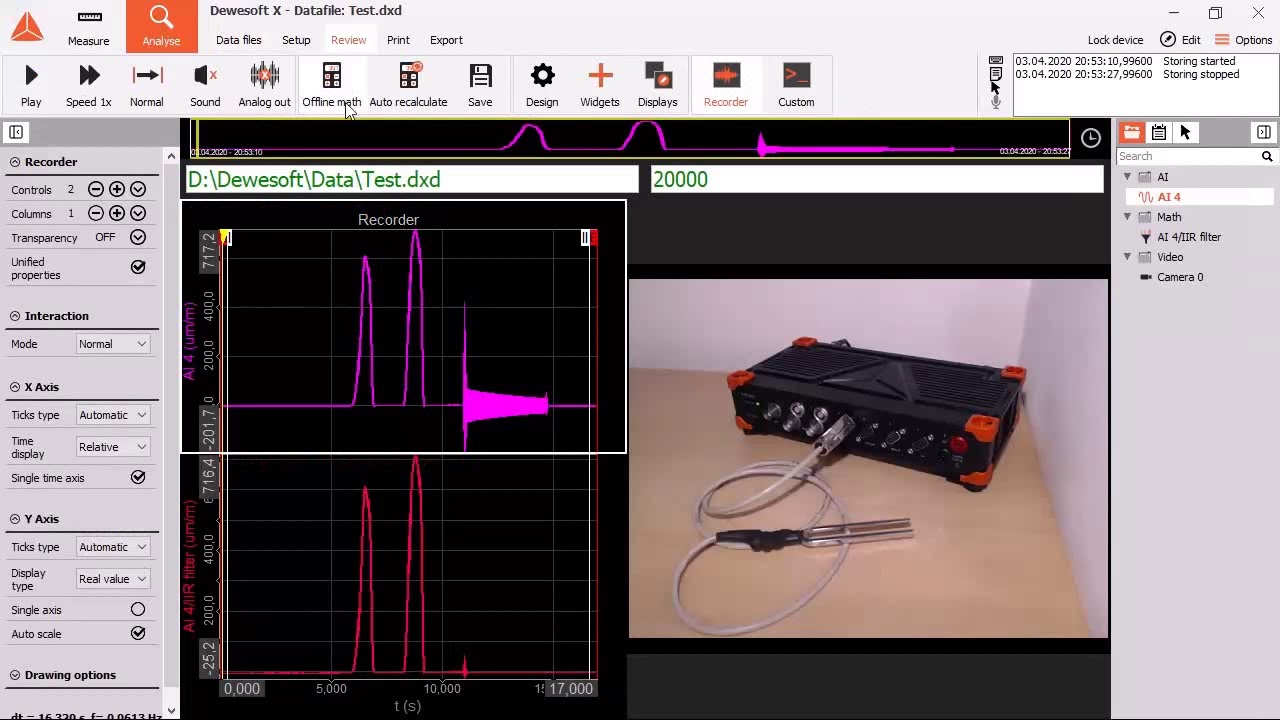This screenshot has height=720, width=1280.
Task: Click the Edit pencil icon
Action: (1167, 40)
